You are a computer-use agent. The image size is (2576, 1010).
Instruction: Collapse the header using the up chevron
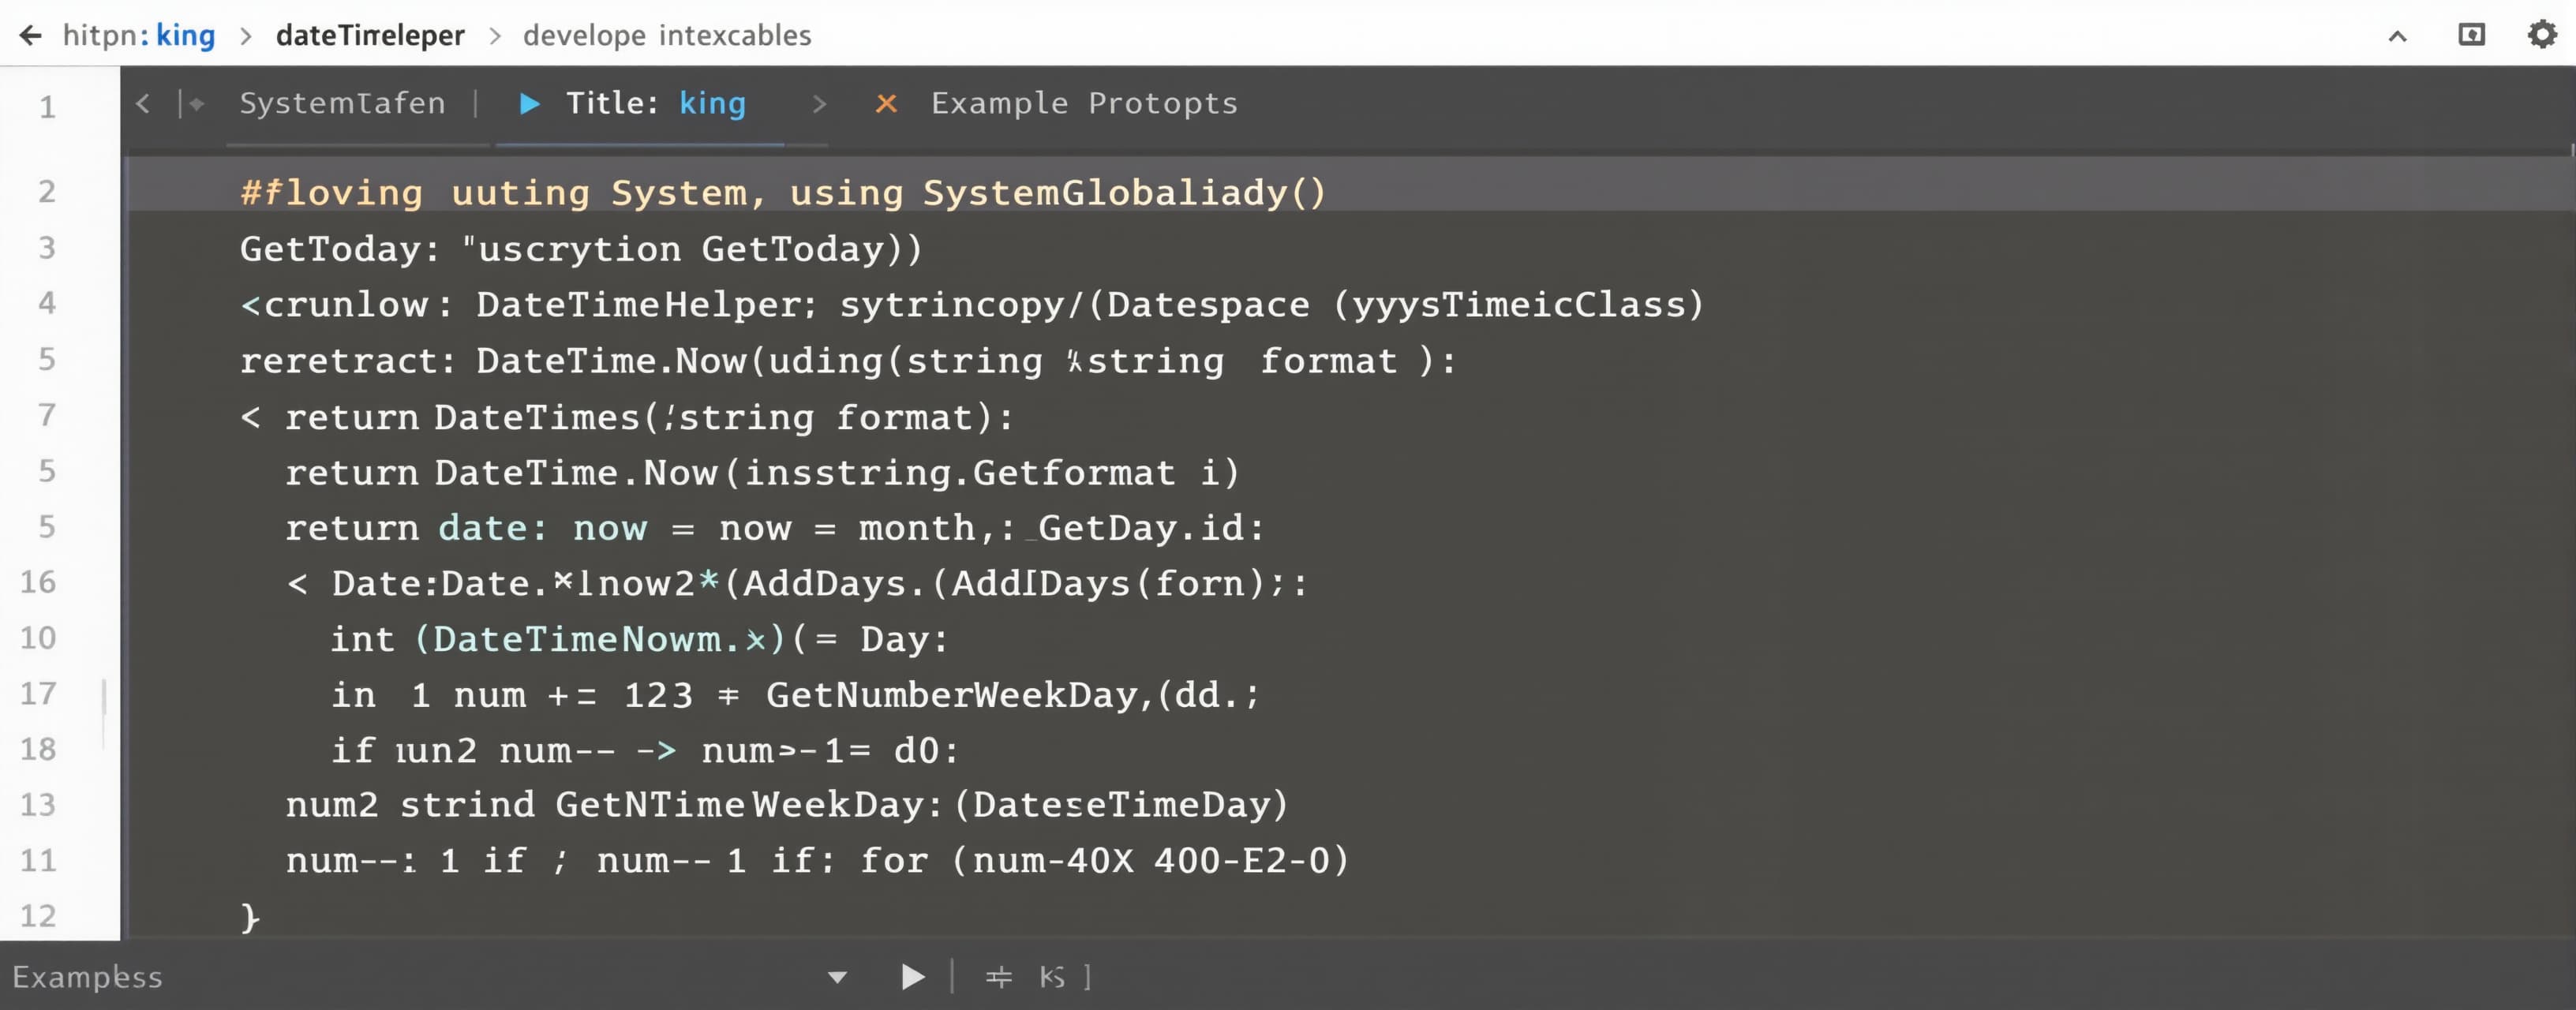click(2397, 37)
